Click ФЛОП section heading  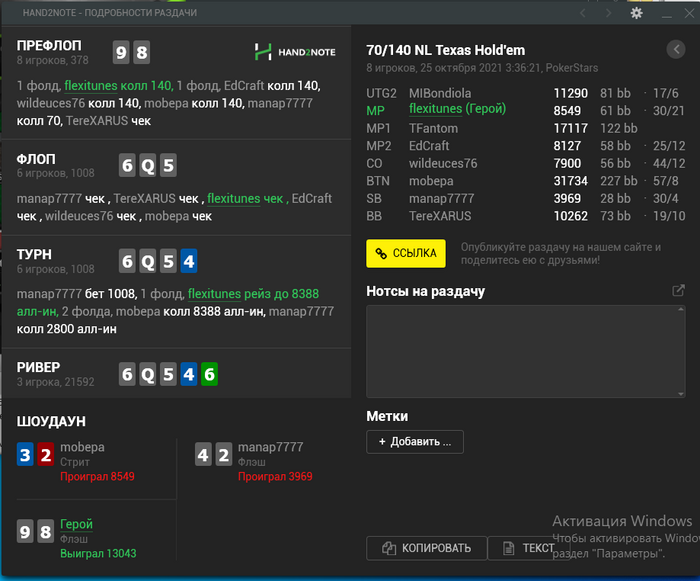coord(36,159)
